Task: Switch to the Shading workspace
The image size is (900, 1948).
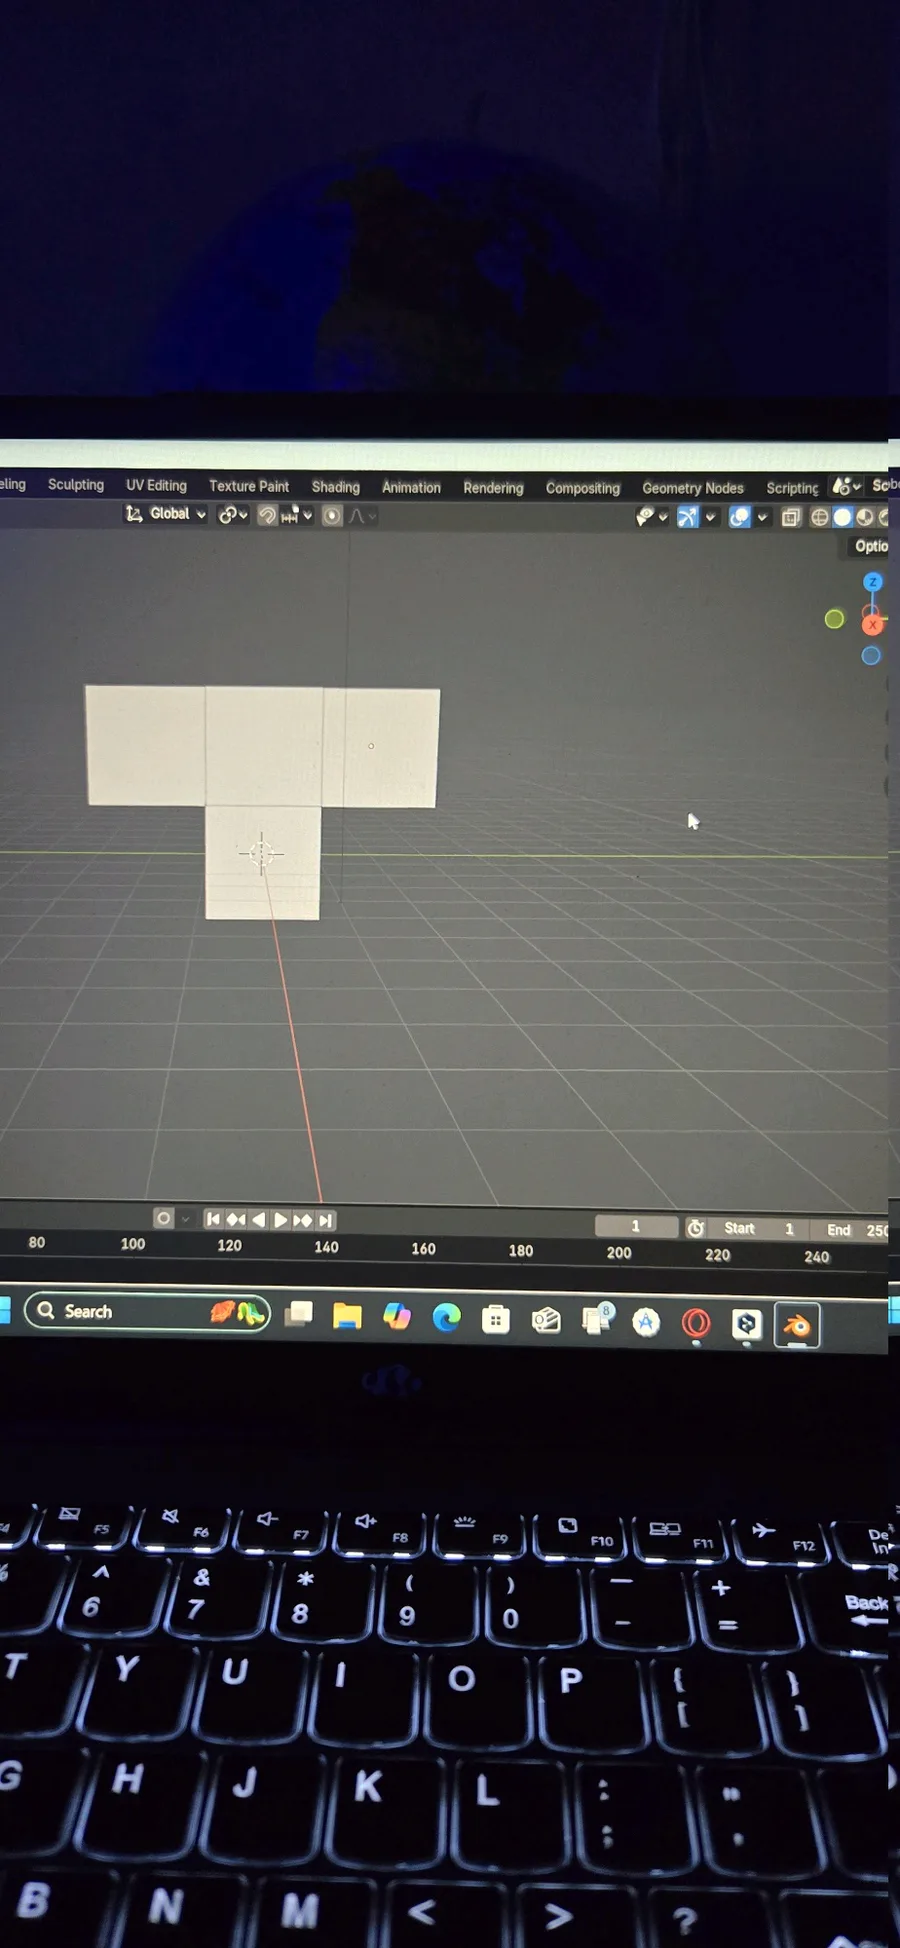Action: 336,487
